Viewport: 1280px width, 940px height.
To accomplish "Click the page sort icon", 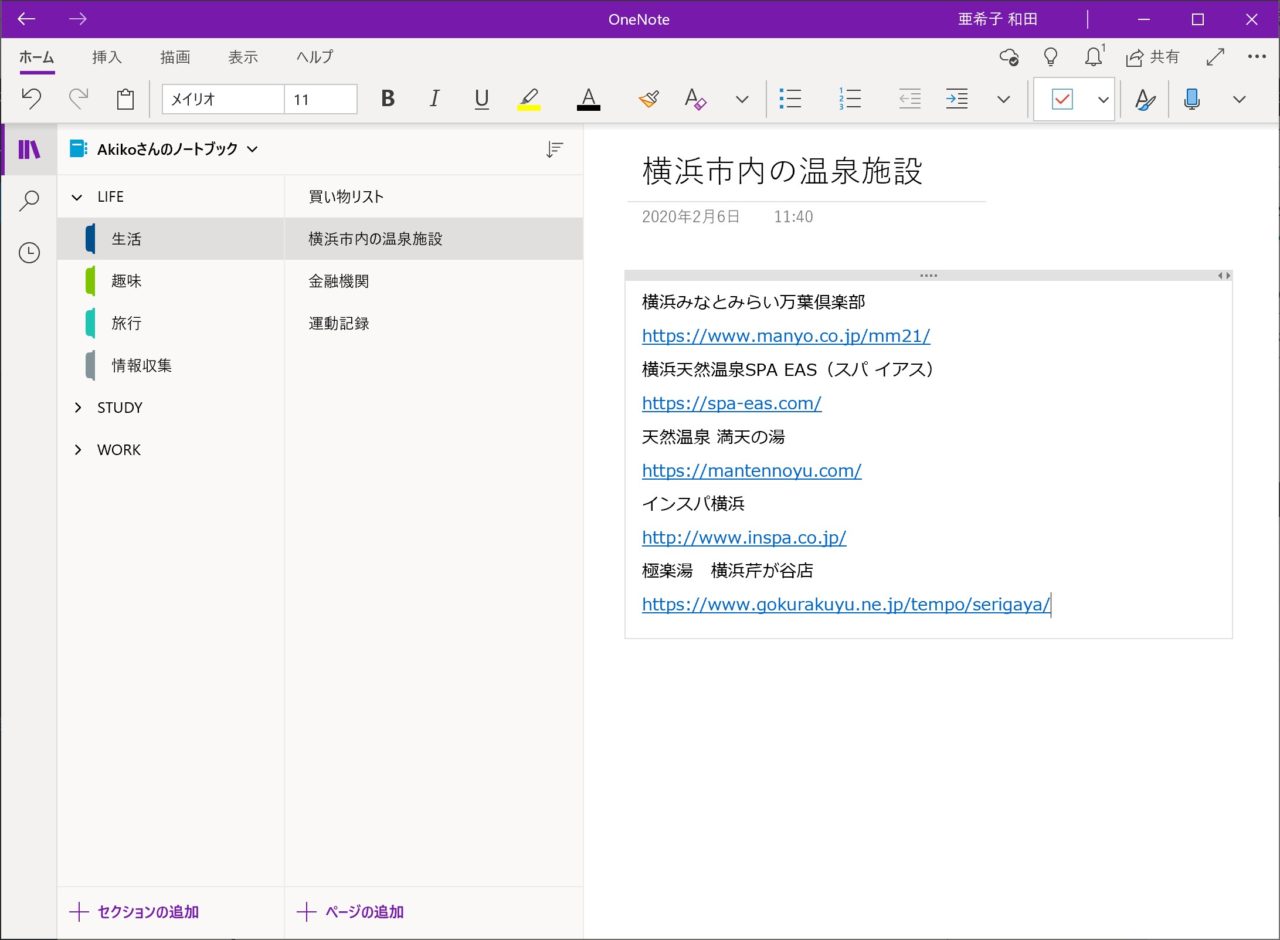I will pos(554,149).
